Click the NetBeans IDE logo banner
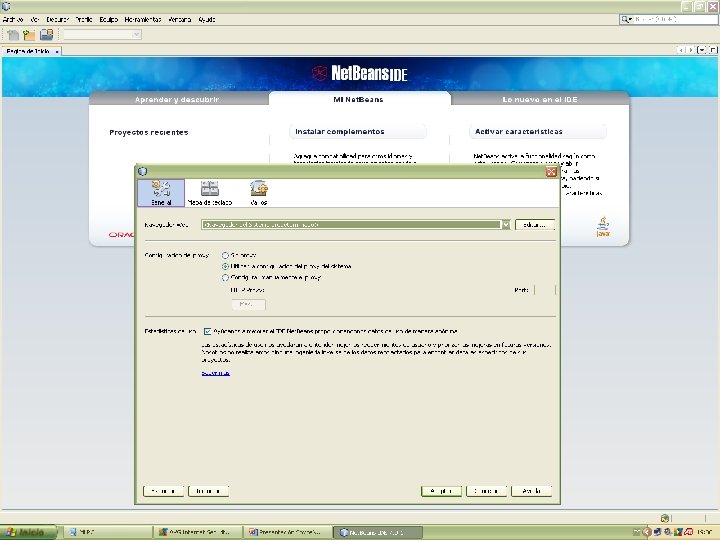 360,73
